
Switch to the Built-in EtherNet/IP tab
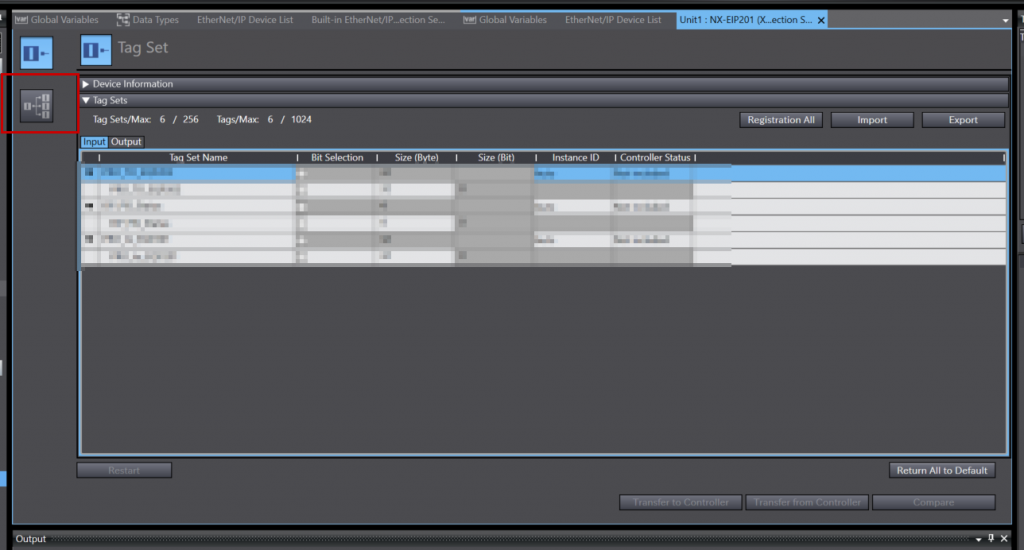[377, 20]
